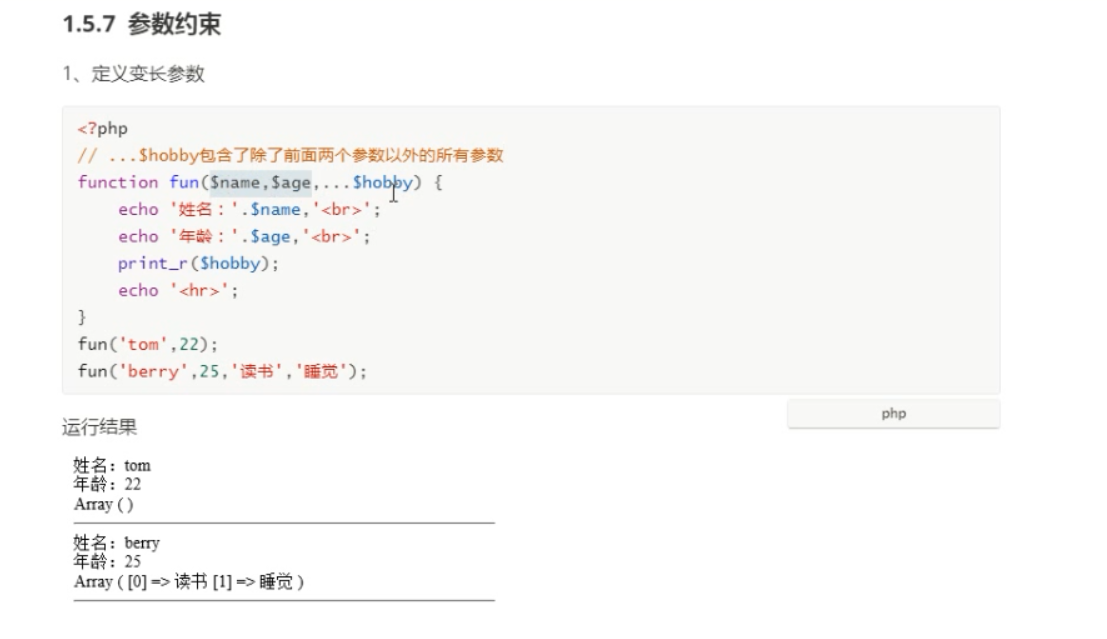
Task: Click the "function" keyword in the code
Action: coord(118,182)
